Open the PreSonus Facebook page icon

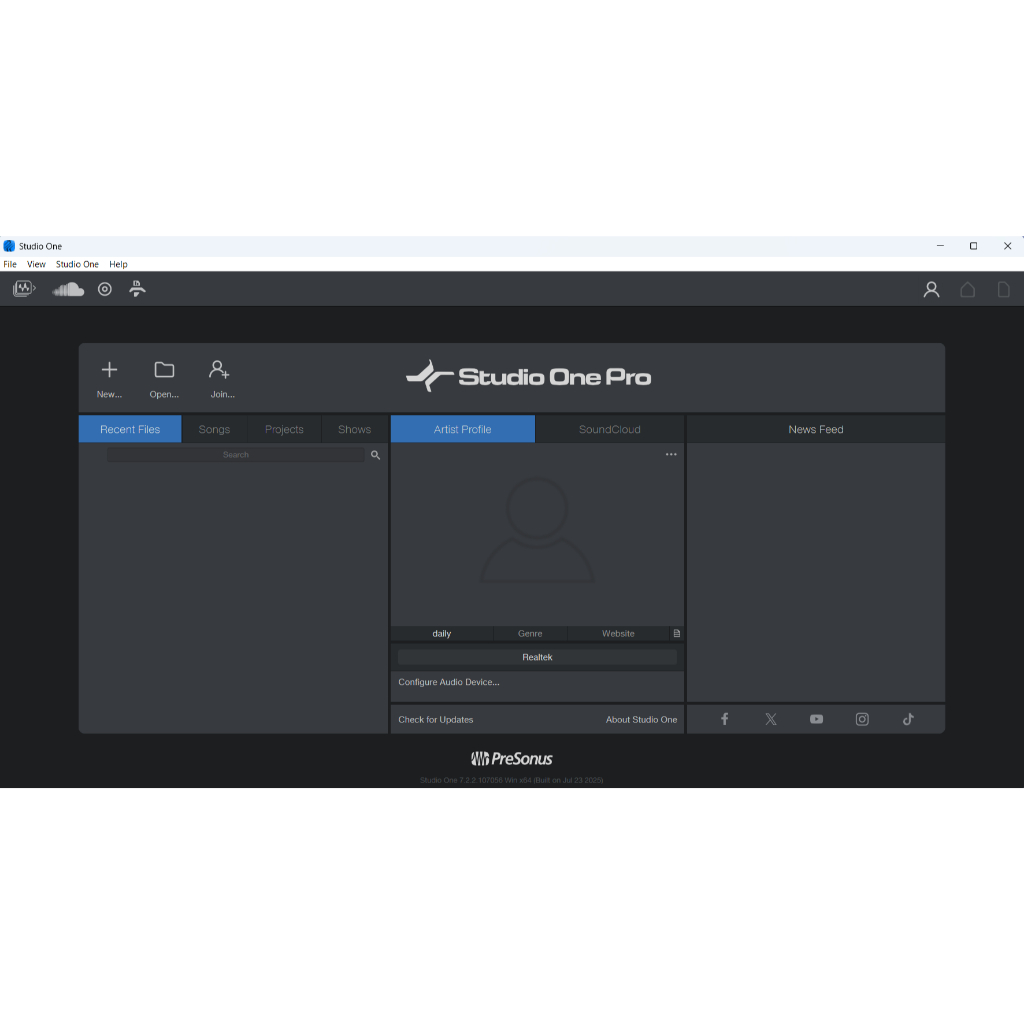(725, 719)
